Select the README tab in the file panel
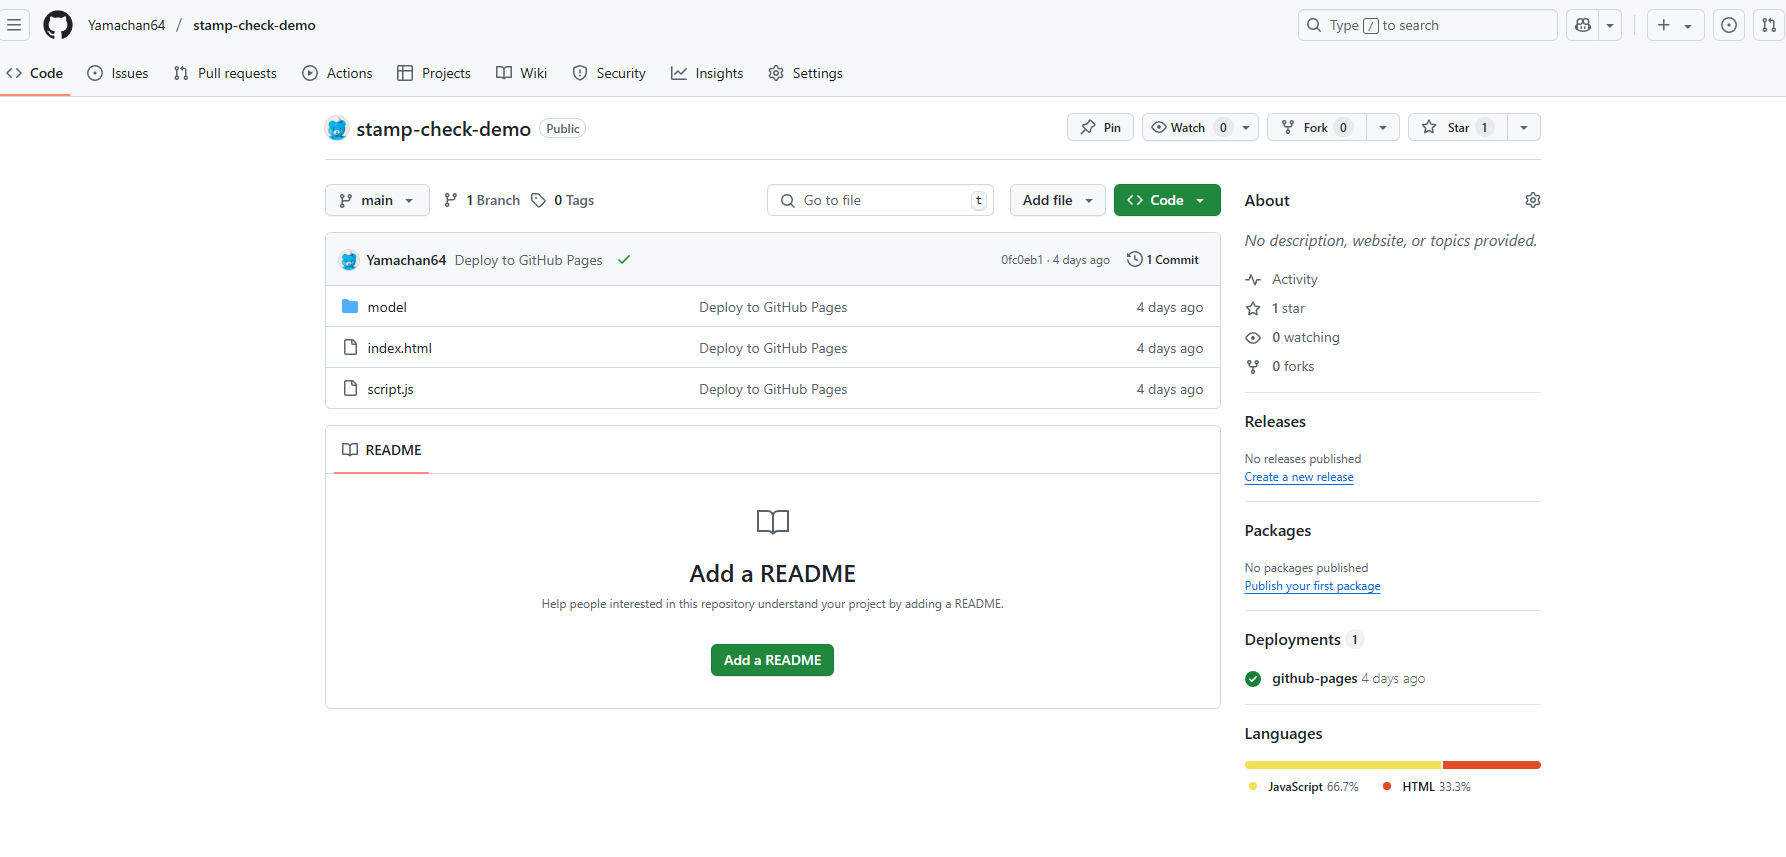1786x857 pixels. coord(382,450)
